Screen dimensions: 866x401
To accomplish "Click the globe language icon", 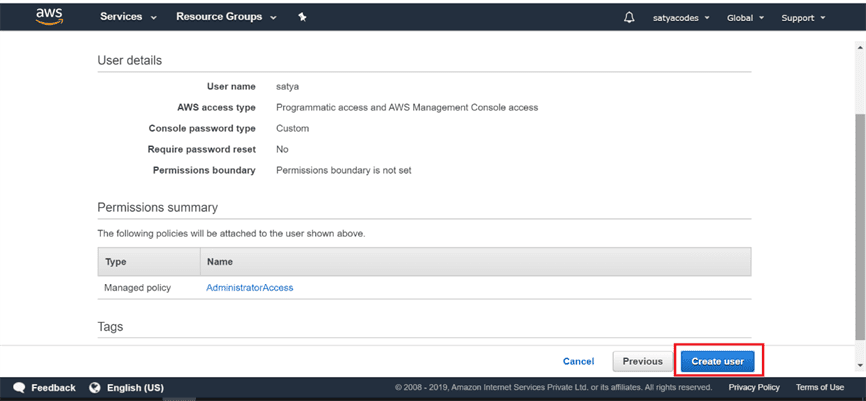I will [95, 388].
